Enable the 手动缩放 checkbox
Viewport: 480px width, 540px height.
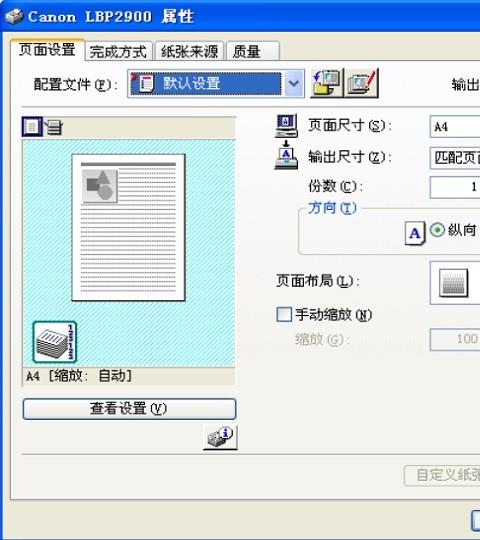[x=284, y=314]
